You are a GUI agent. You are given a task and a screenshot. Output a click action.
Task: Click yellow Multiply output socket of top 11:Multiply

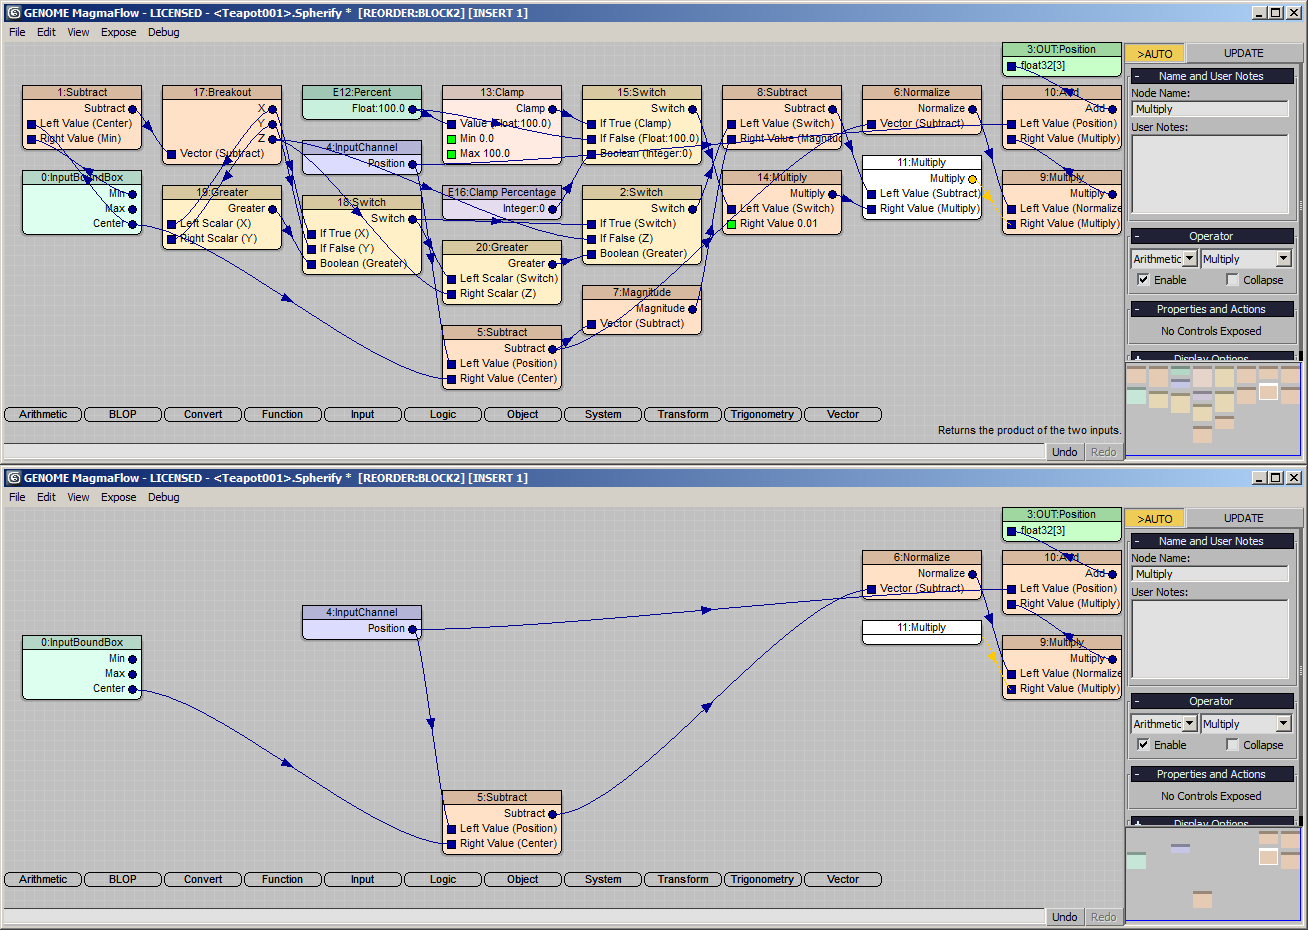pos(972,179)
